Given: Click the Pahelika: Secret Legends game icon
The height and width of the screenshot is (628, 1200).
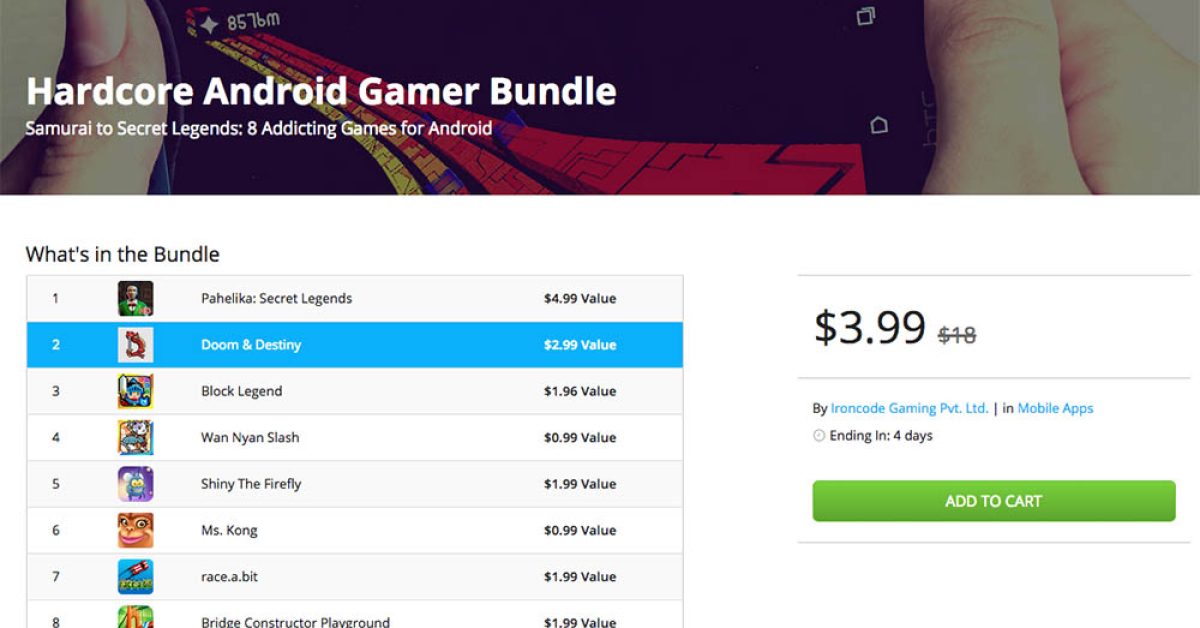Looking at the screenshot, I should tap(135, 298).
